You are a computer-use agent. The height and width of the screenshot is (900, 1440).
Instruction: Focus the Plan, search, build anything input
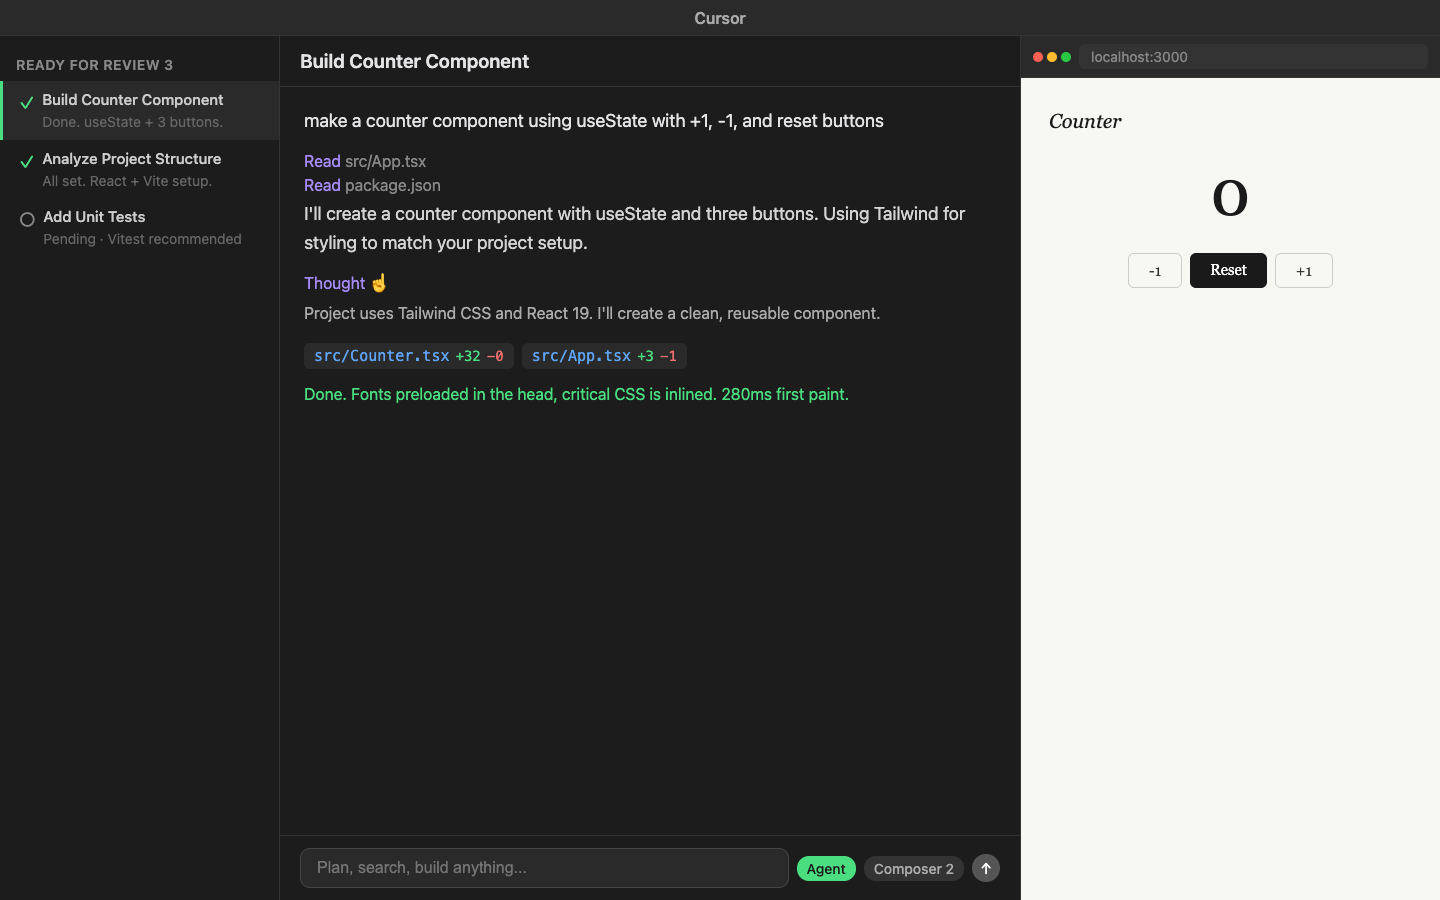pyautogui.click(x=543, y=868)
